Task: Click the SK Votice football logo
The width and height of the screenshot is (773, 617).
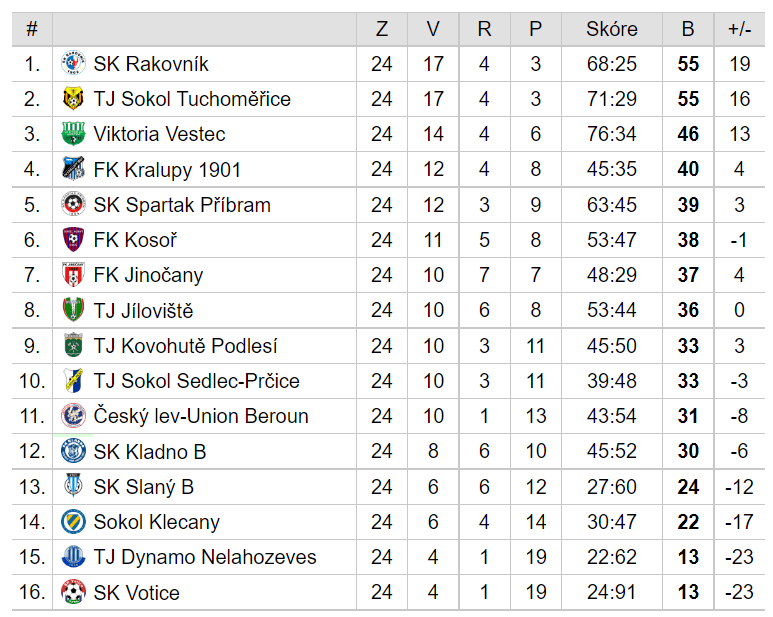Action: click(x=73, y=592)
